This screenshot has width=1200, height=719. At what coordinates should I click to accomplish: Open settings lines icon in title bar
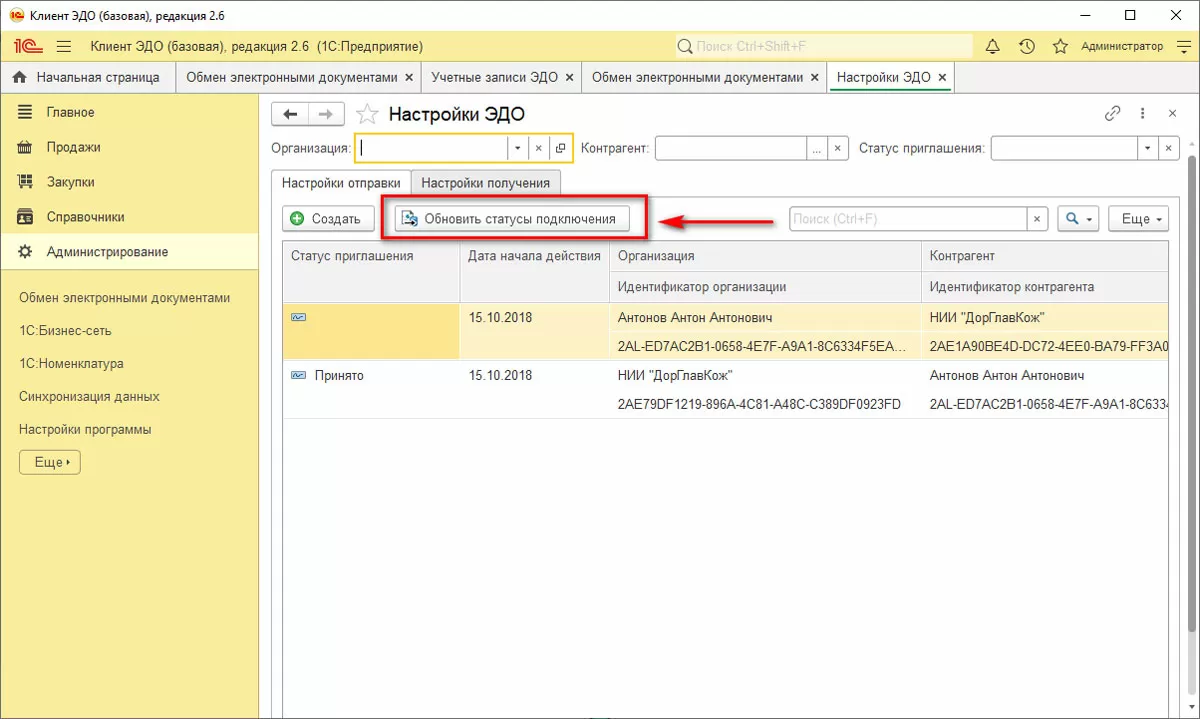click(x=1183, y=47)
